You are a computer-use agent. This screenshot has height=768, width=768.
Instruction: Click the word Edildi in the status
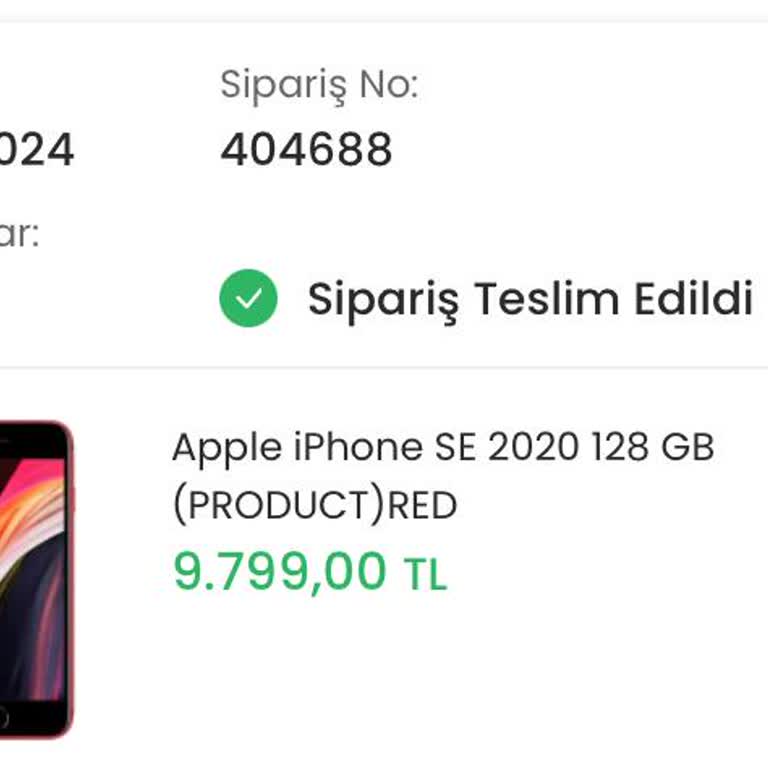pos(693,298)
